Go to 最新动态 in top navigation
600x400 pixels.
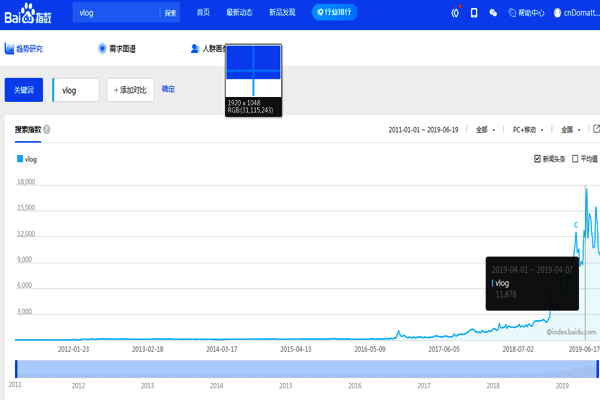[240, 13]
